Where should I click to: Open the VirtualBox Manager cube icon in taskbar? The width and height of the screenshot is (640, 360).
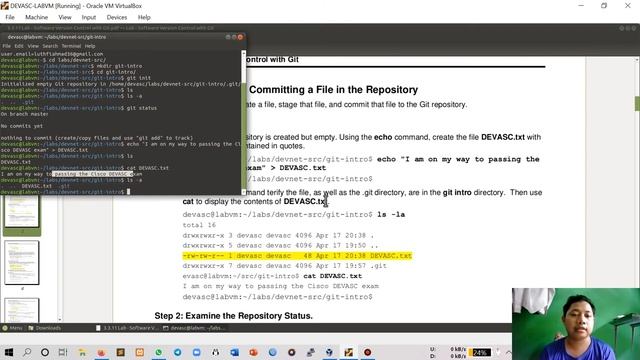click(329, 352)
